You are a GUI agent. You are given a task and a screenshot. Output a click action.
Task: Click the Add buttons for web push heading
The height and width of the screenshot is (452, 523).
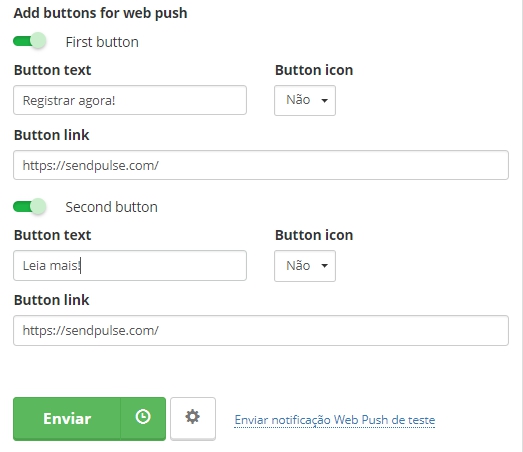coord(100,13)
